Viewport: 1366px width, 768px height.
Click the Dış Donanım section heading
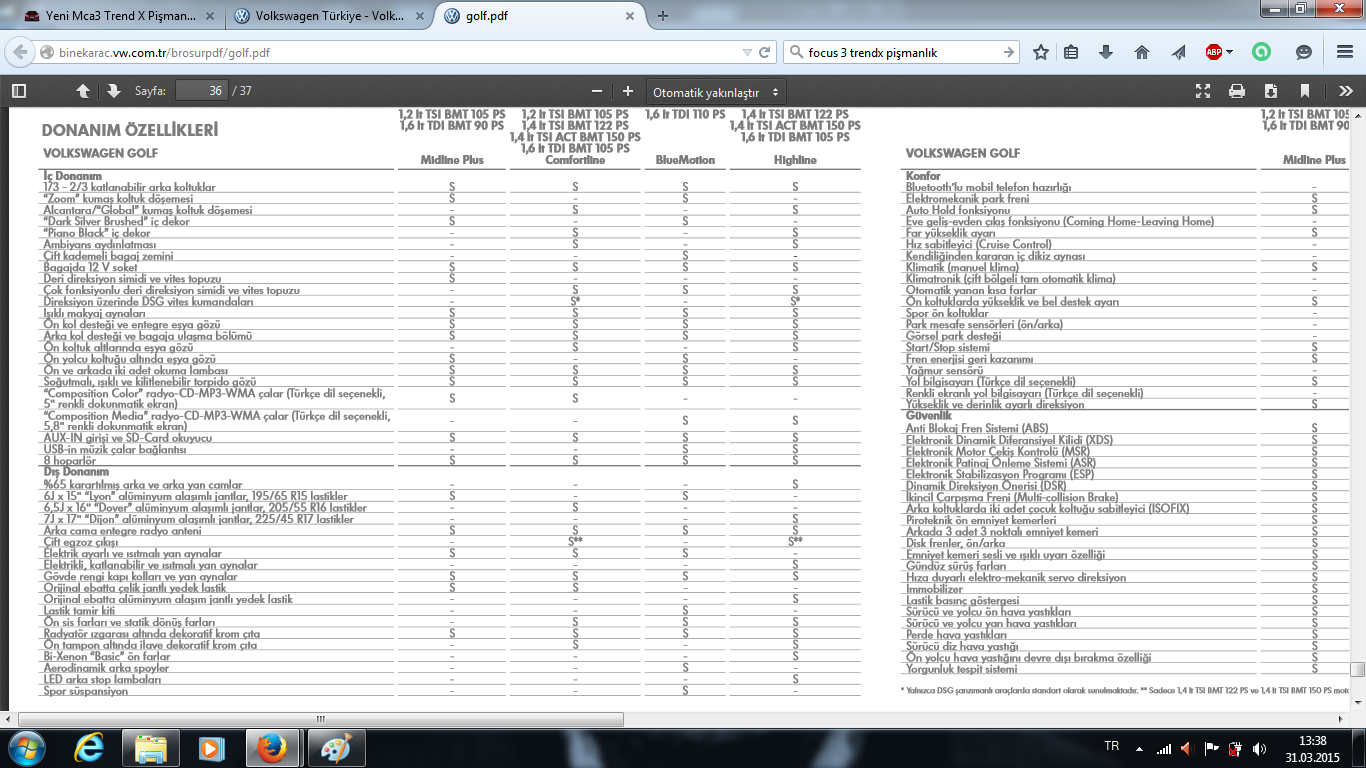76,472
